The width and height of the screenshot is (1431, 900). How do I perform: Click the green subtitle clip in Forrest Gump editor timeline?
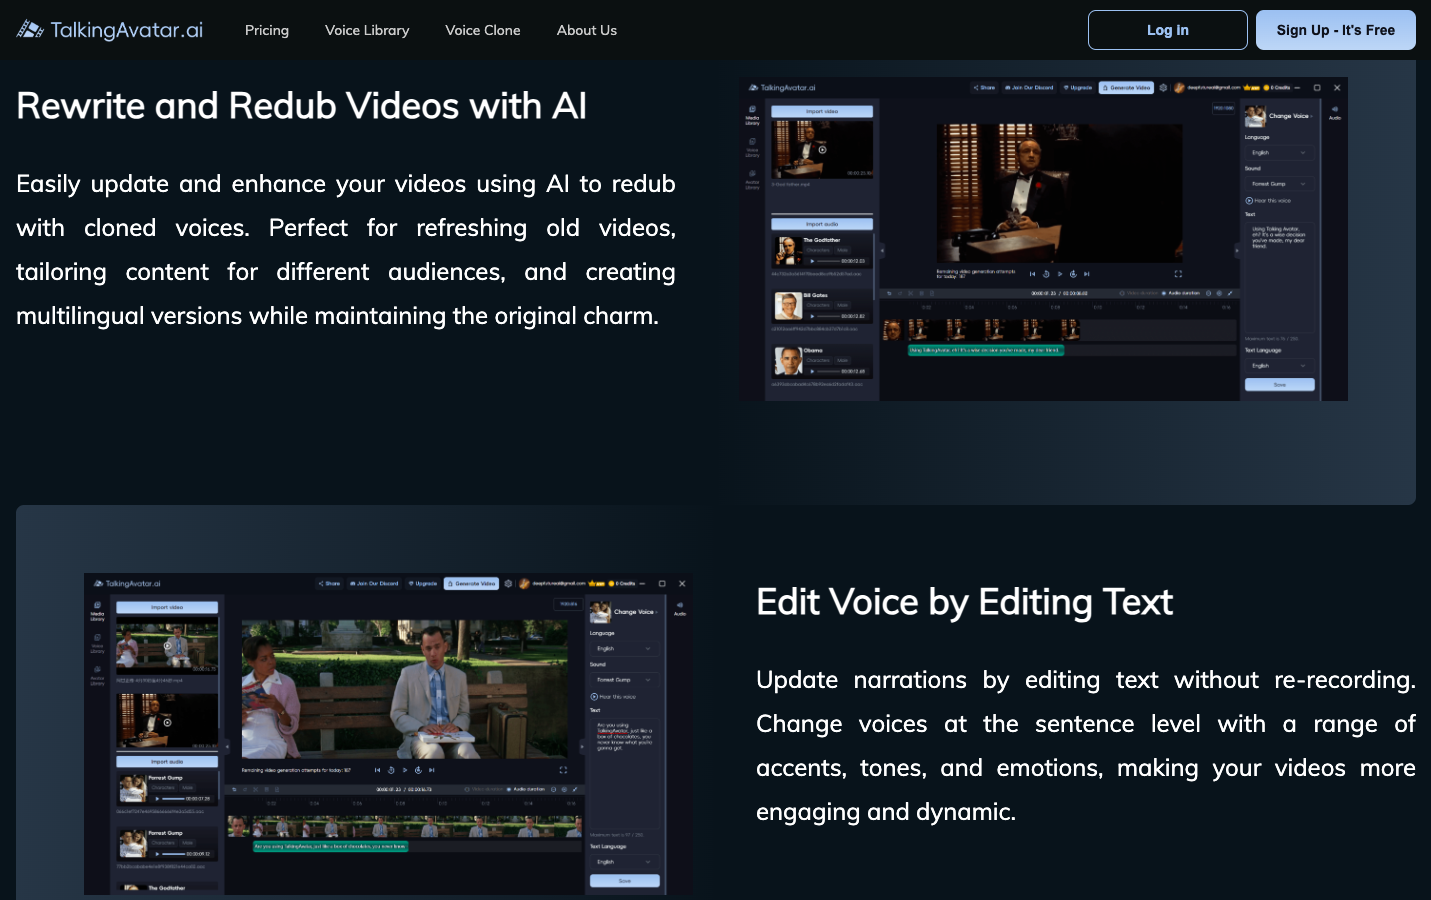coord(330,846)
